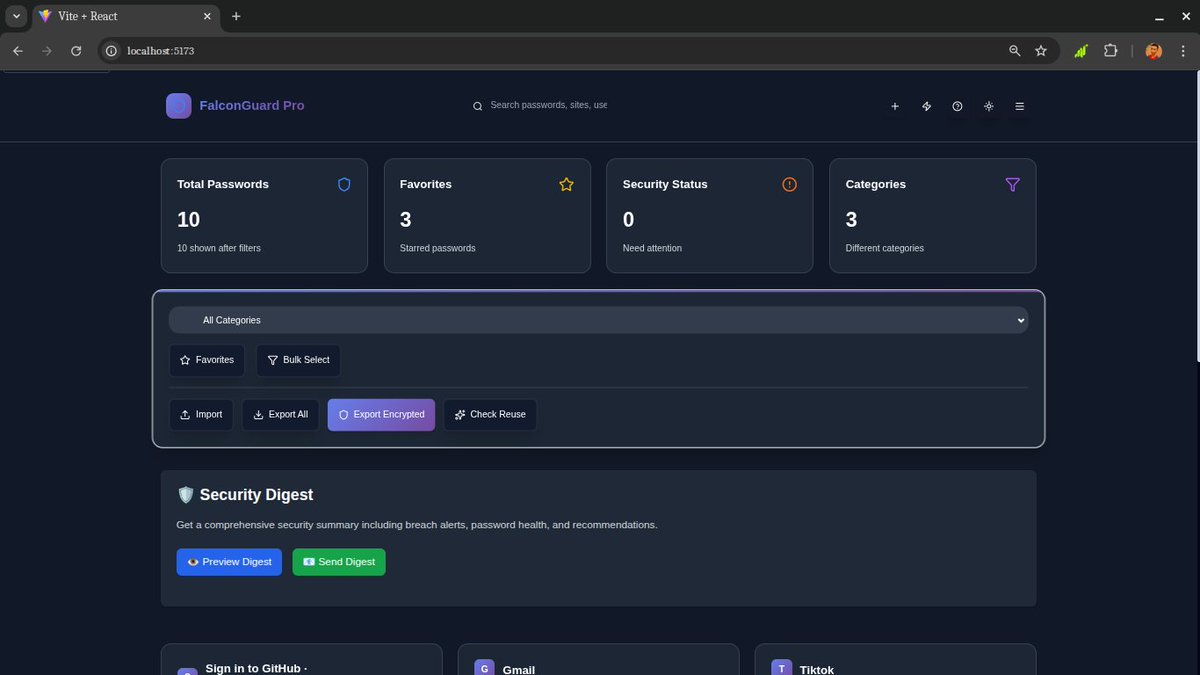
Task: Enable Bulk Select mode
Action: (x=298, y=360)
